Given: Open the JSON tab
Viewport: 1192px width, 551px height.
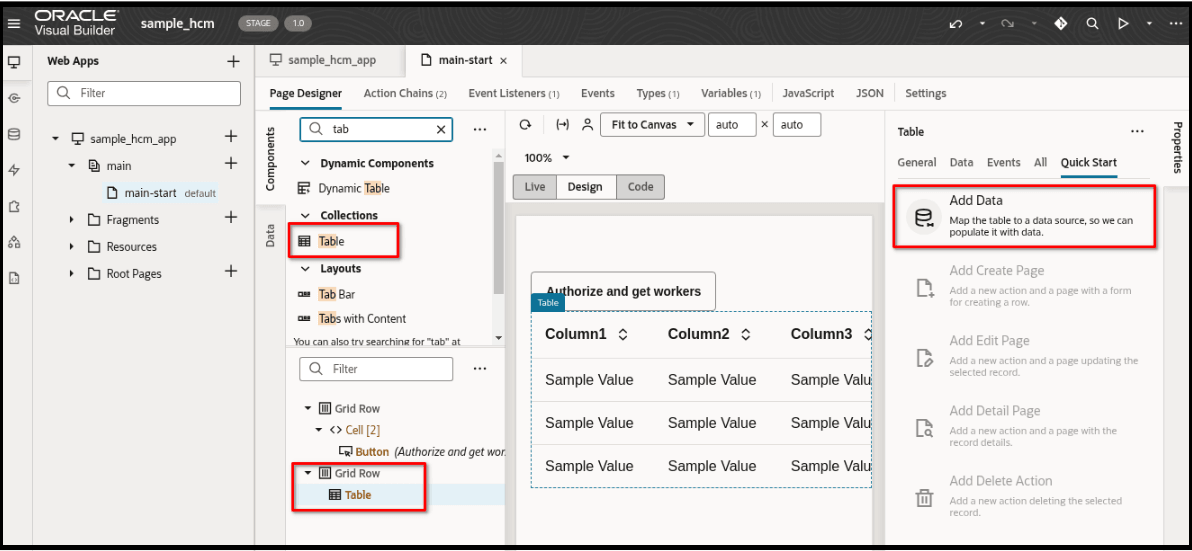Looking at the screenshot, I should coord(870,93).
